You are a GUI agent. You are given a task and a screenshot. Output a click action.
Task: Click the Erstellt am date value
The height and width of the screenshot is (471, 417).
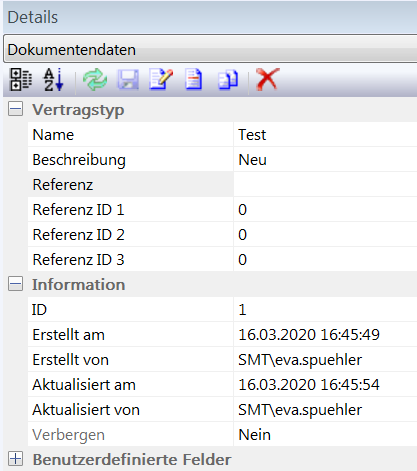309,334
